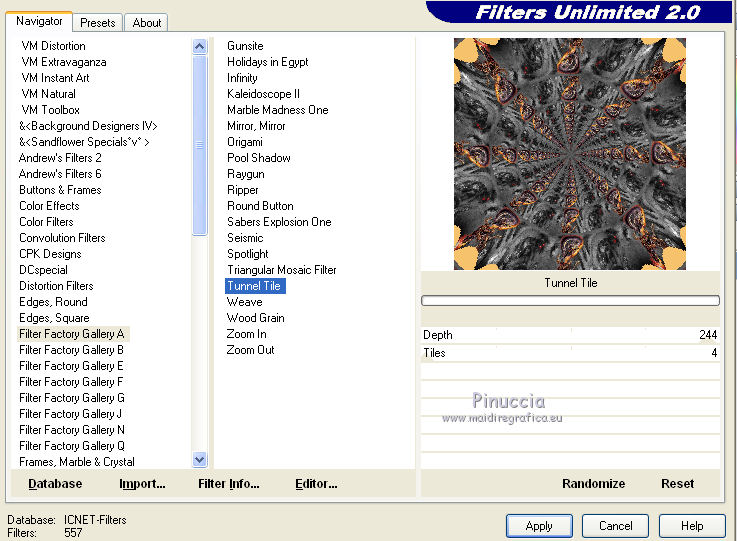Choose the Infinity filter
Image resolution: width=737 pixels, height=541 pixels.
click(242, 78)
